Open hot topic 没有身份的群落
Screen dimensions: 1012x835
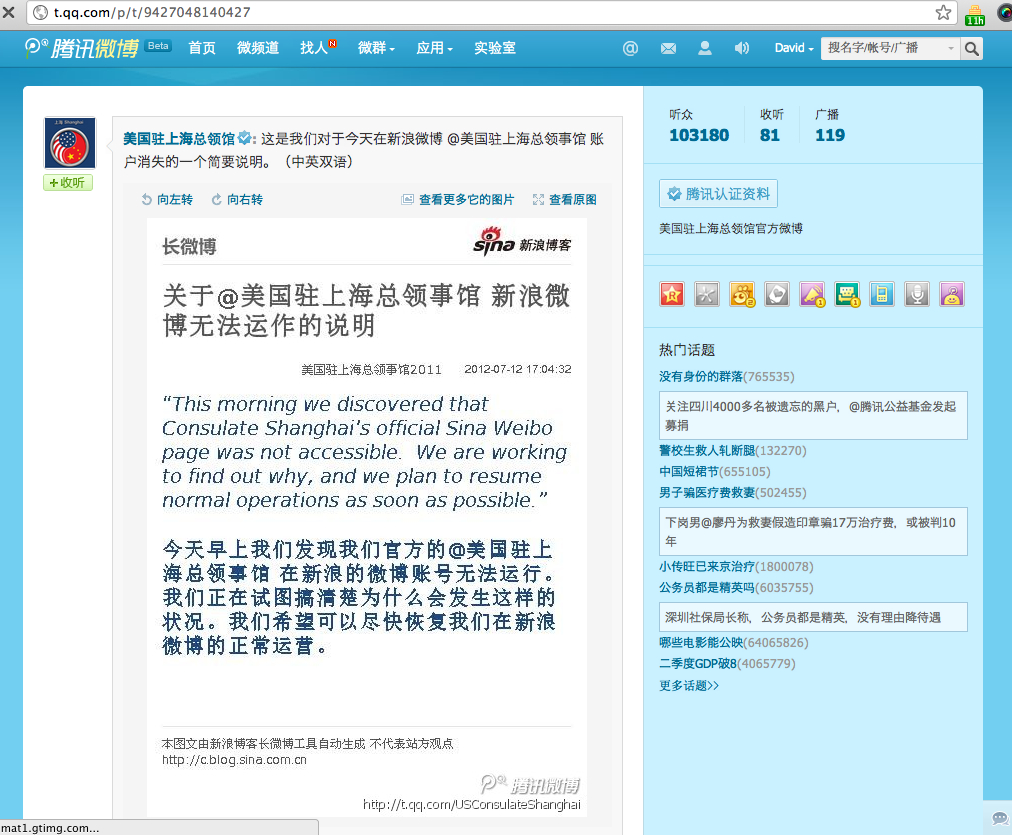click(x=701, y=376)
